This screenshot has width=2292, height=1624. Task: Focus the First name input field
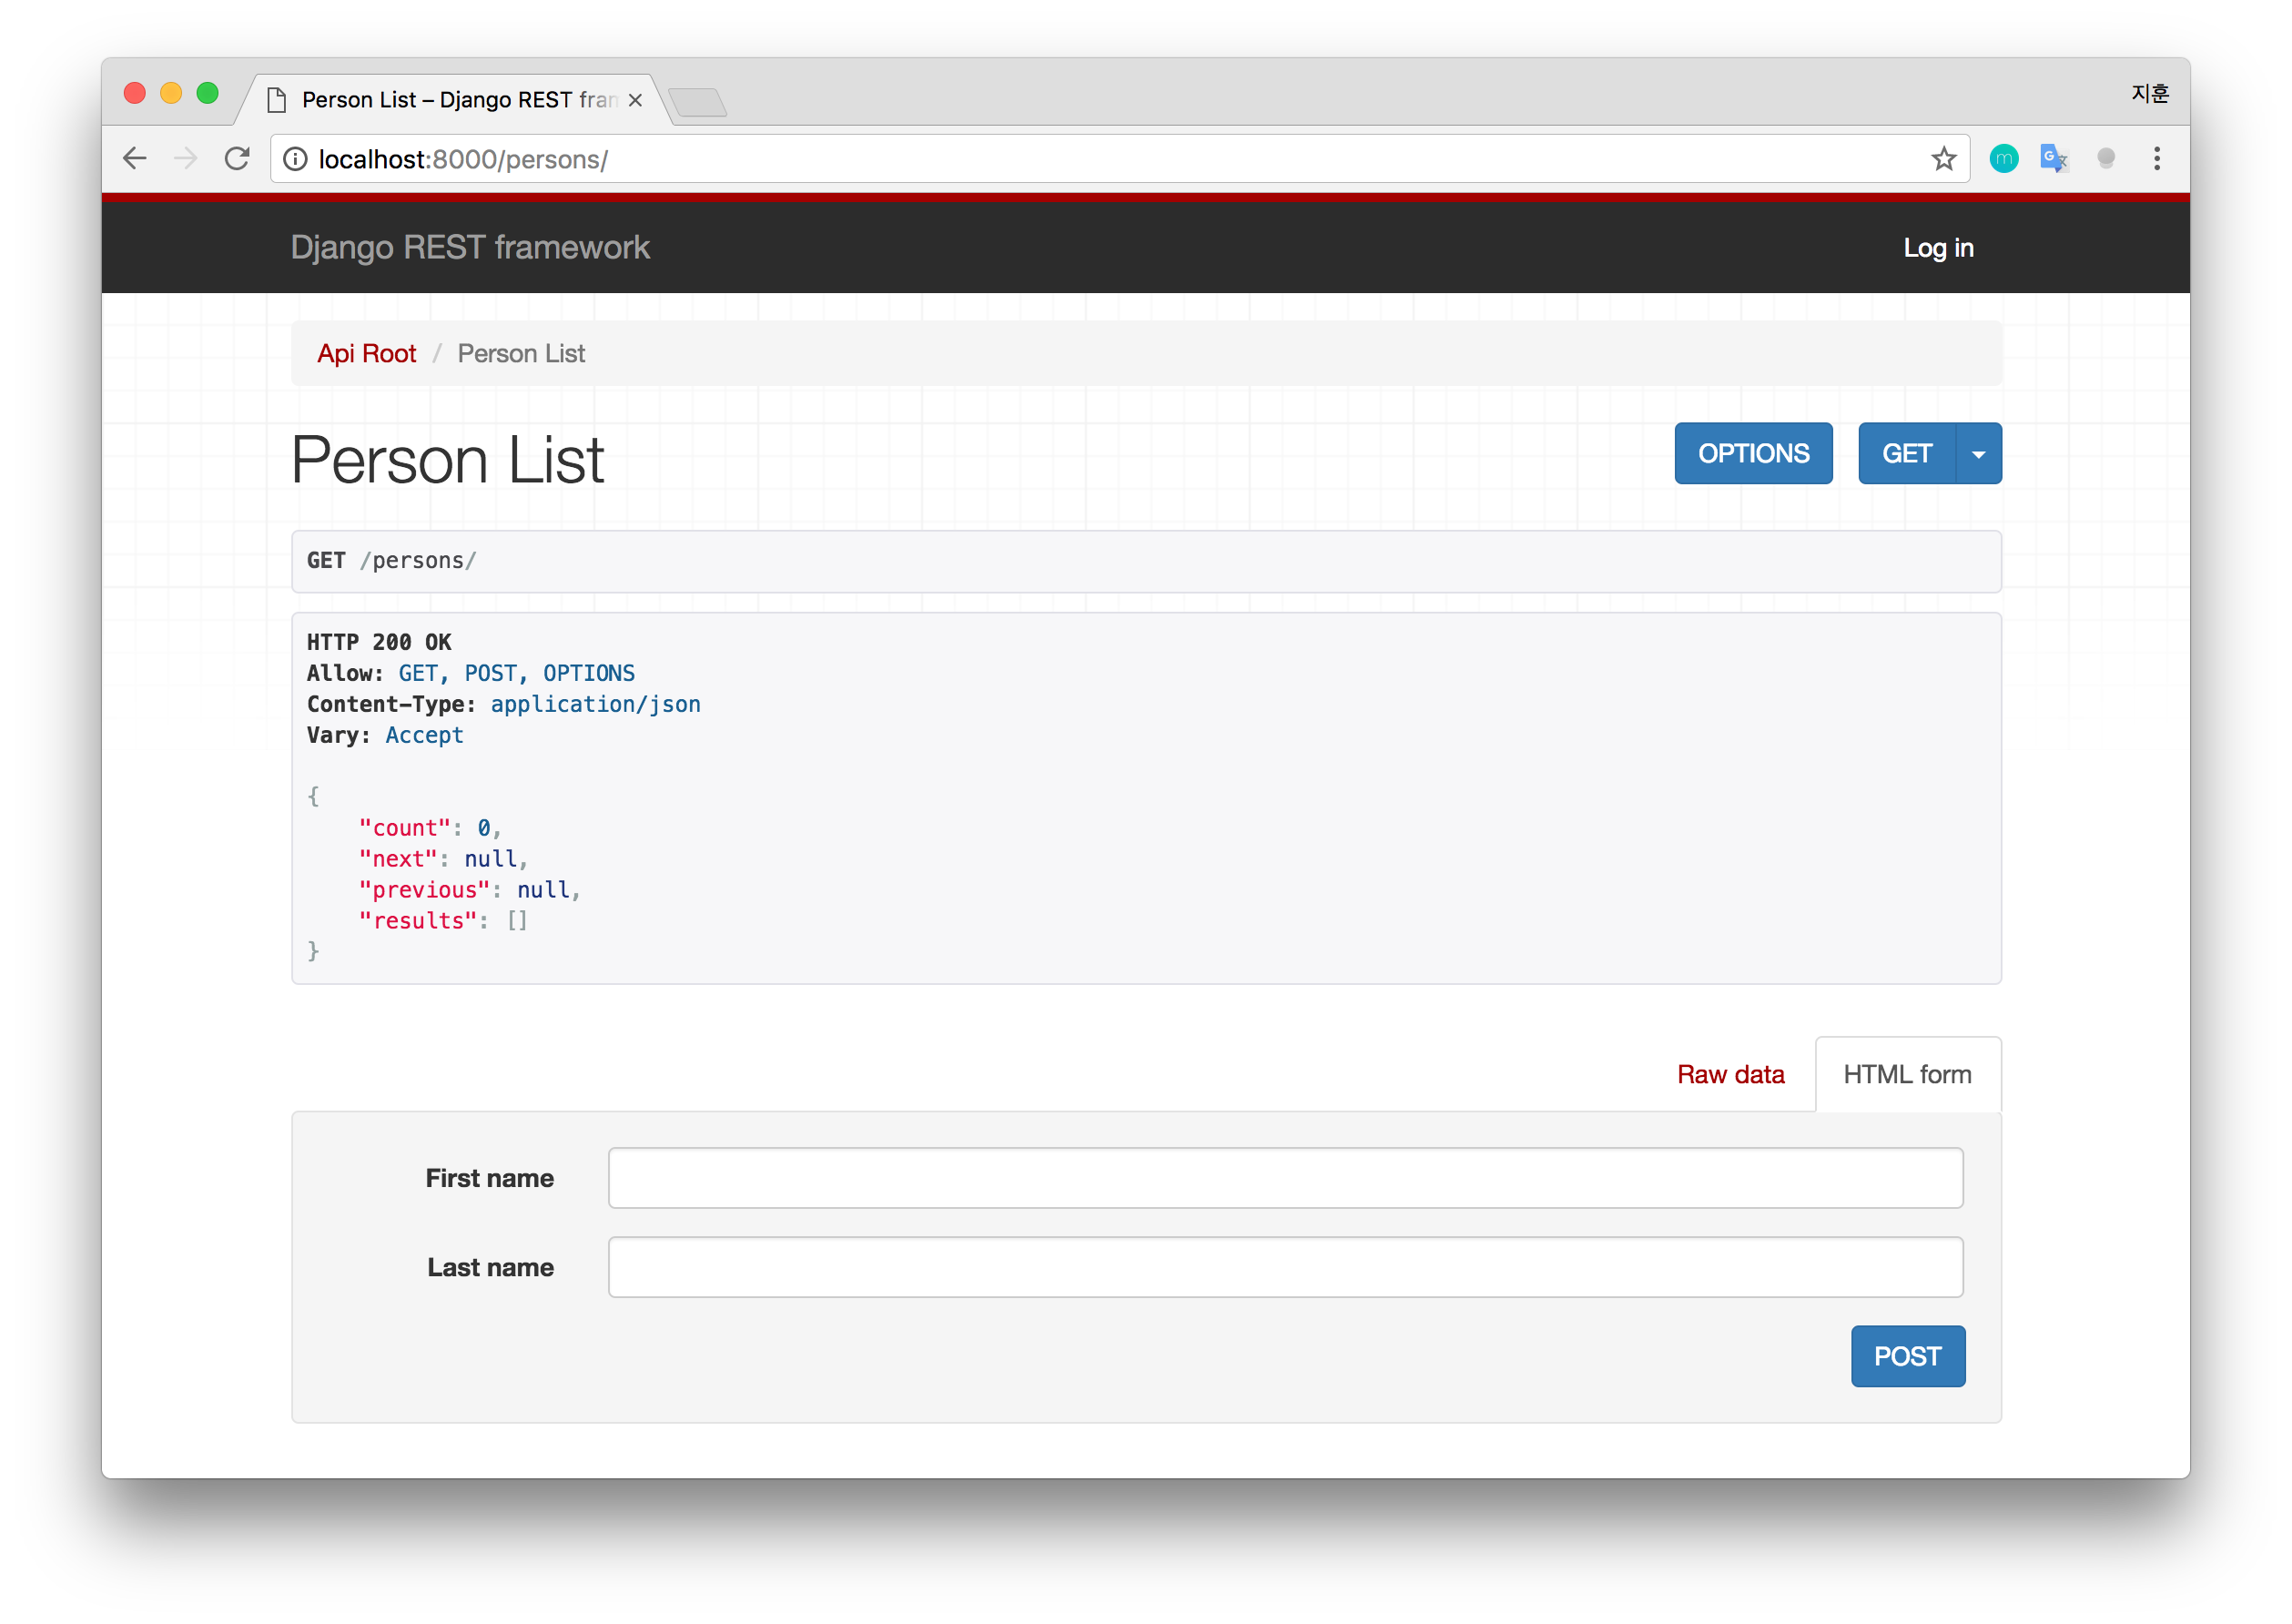tap(1285, 1177)
